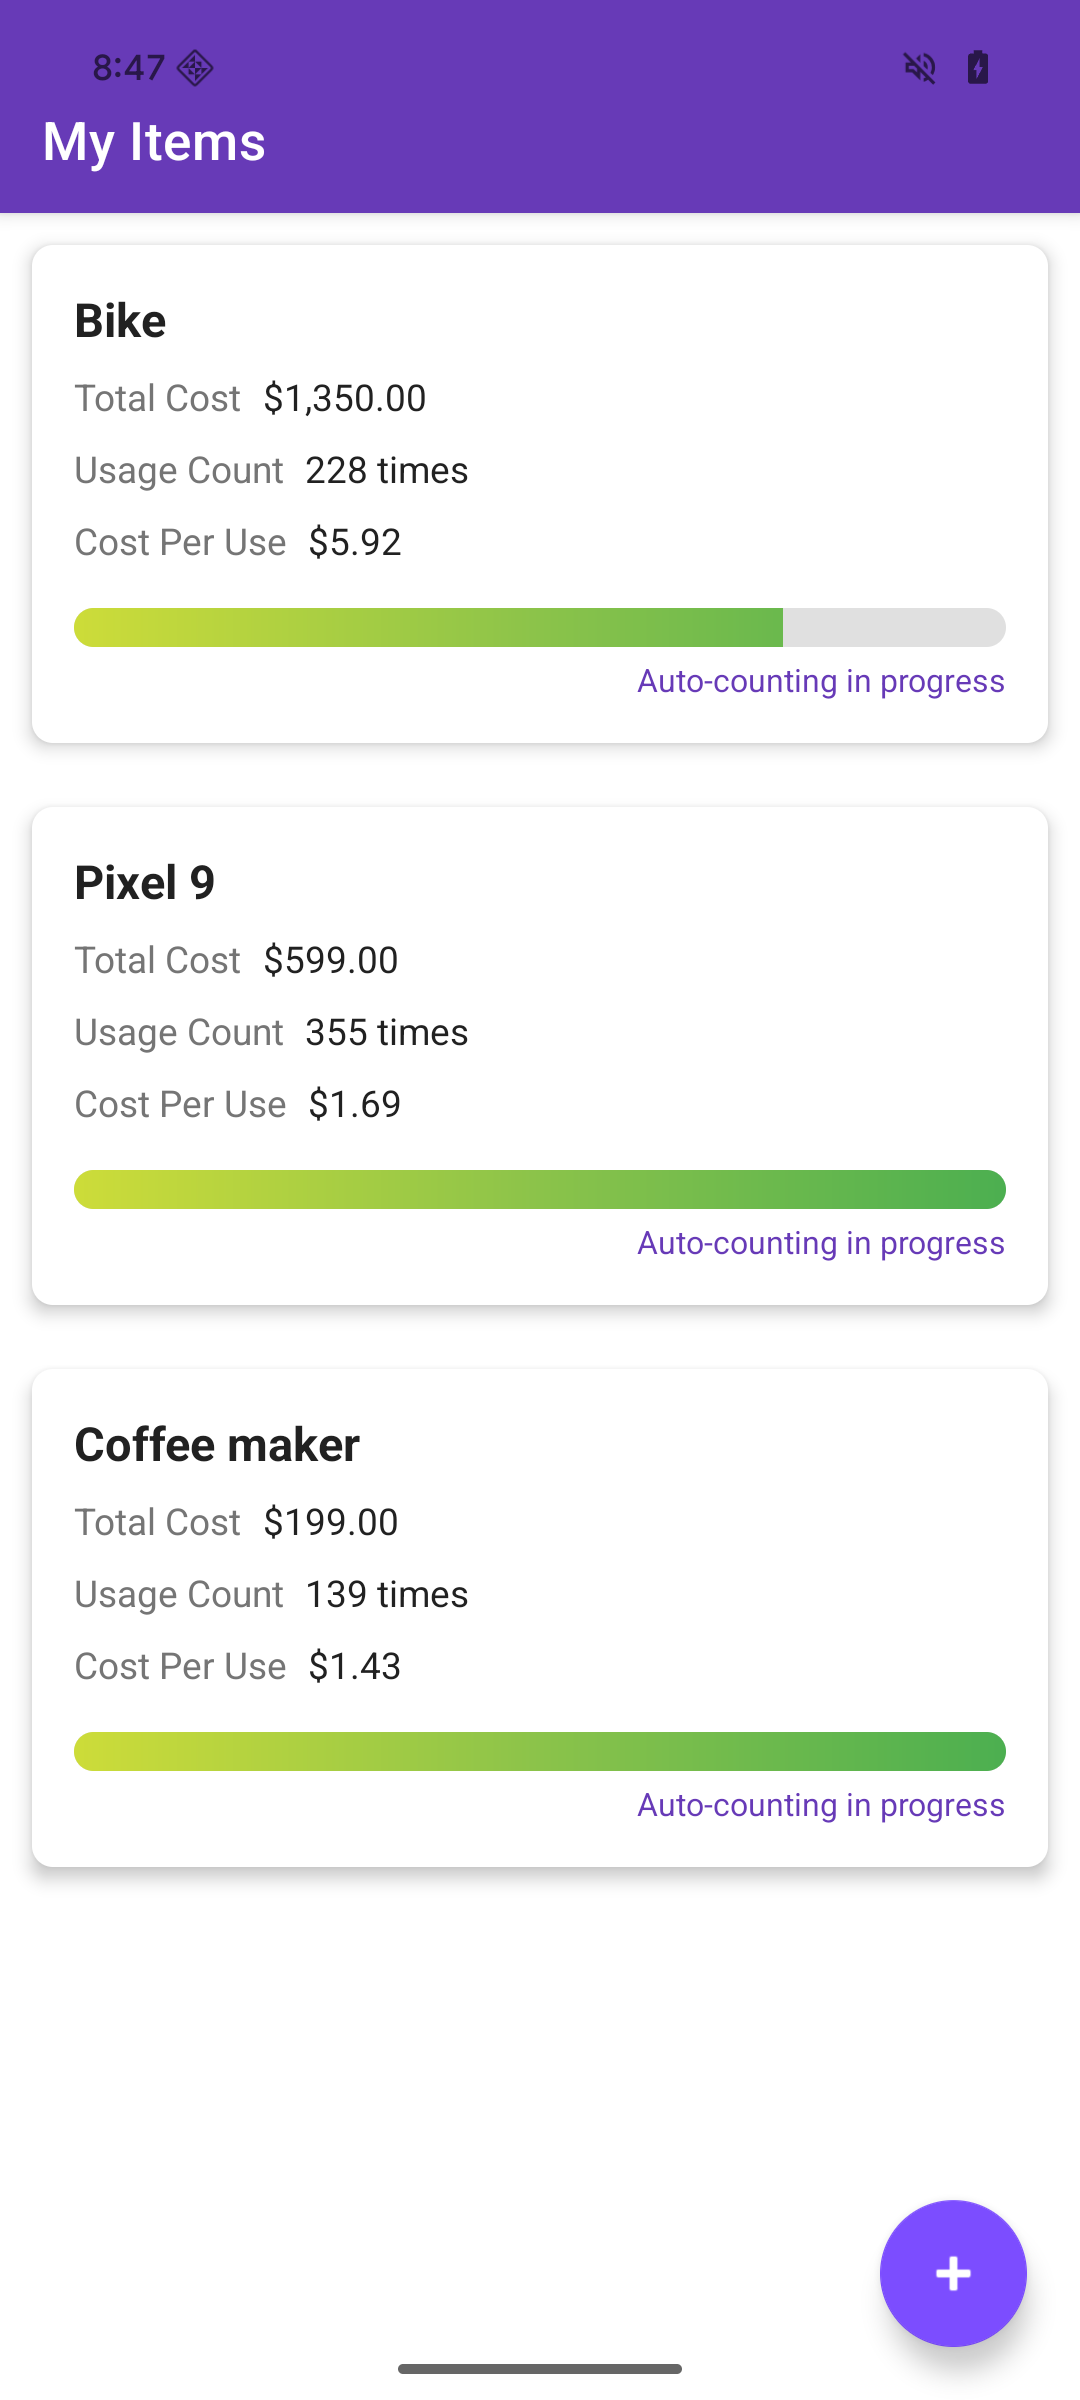
Task: Tap Bike's Auto-counting in progress link
Action: [821, 681]
